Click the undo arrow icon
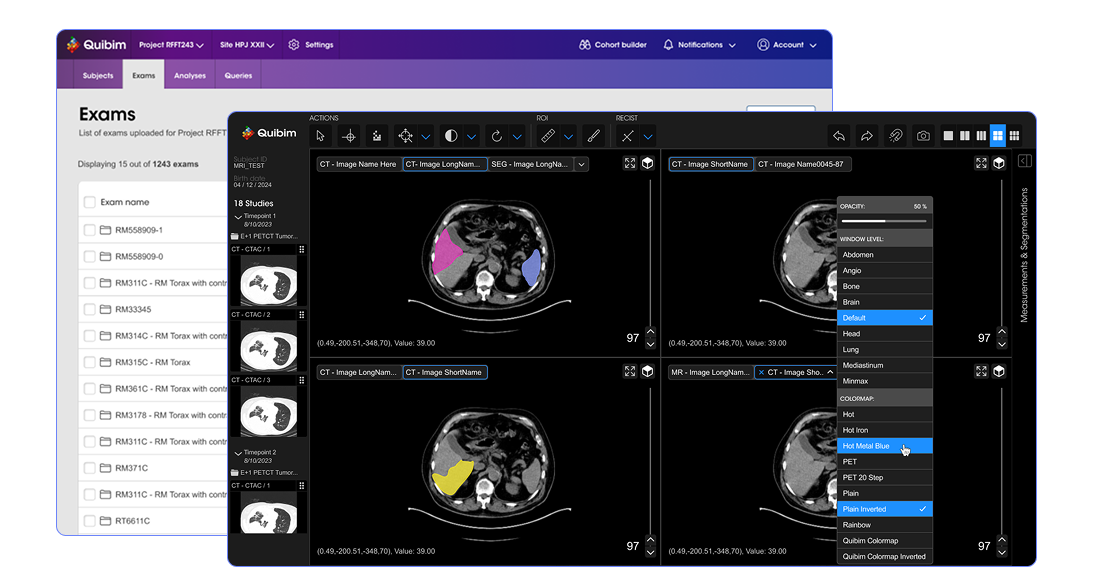This screenshot has width=1093, height=582. pos(840,136)
